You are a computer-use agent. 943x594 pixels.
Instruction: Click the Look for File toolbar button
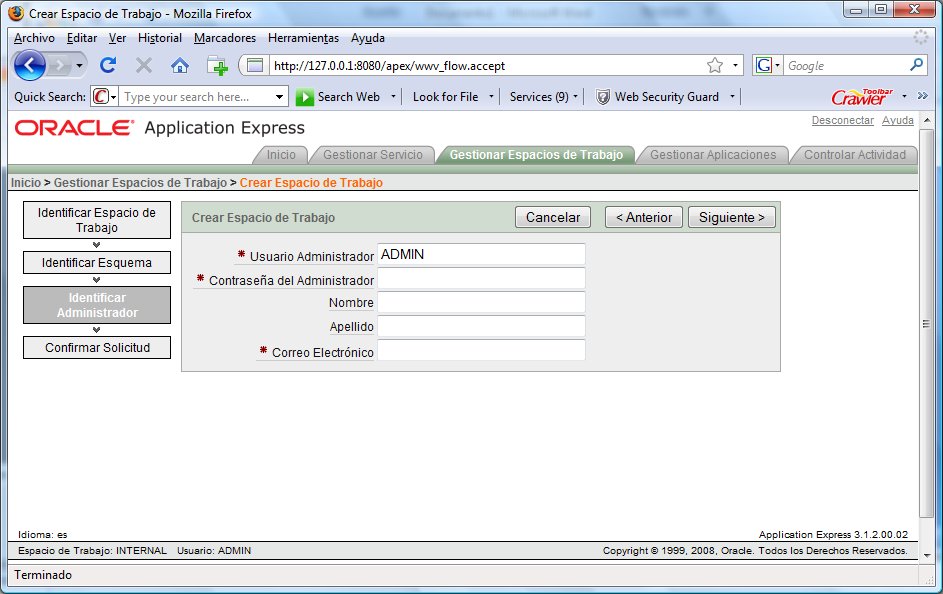(445, 97)
